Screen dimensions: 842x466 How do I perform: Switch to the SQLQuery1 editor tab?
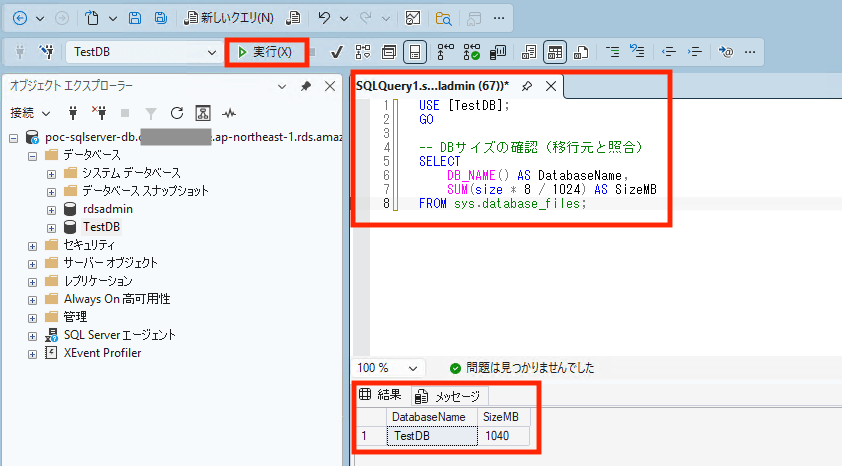(x=433, y=86)
